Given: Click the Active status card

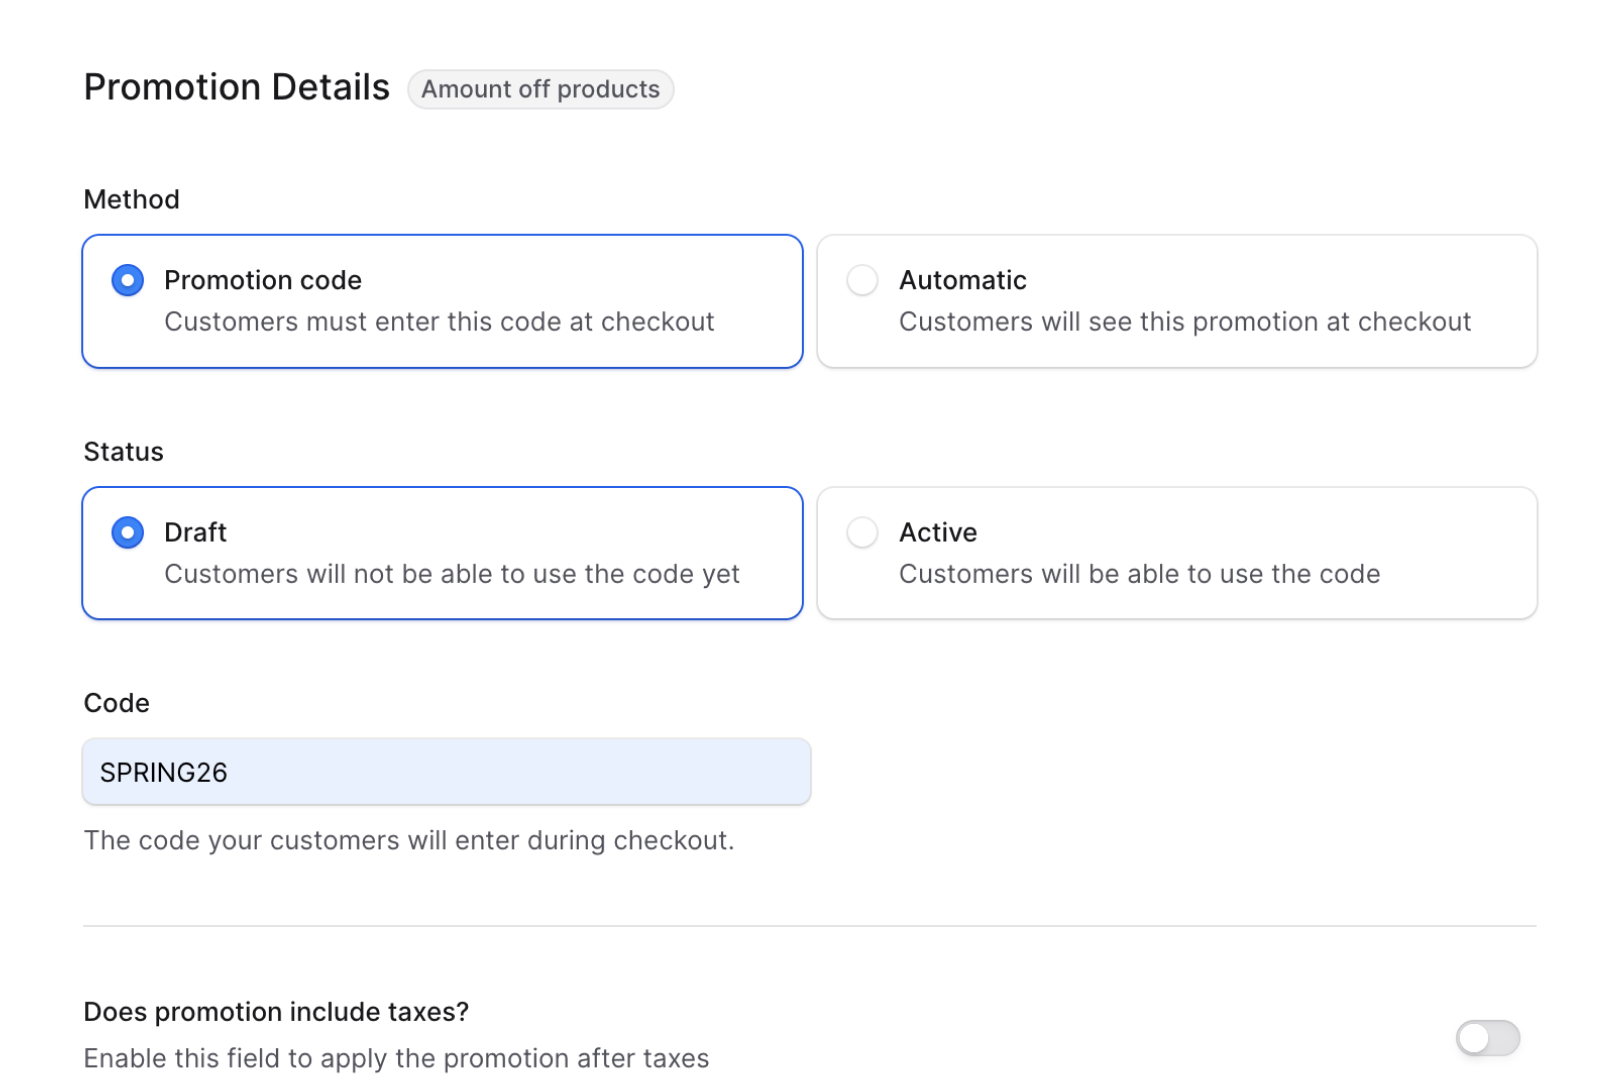Looking at the screenshot, I should (1178, 552).
